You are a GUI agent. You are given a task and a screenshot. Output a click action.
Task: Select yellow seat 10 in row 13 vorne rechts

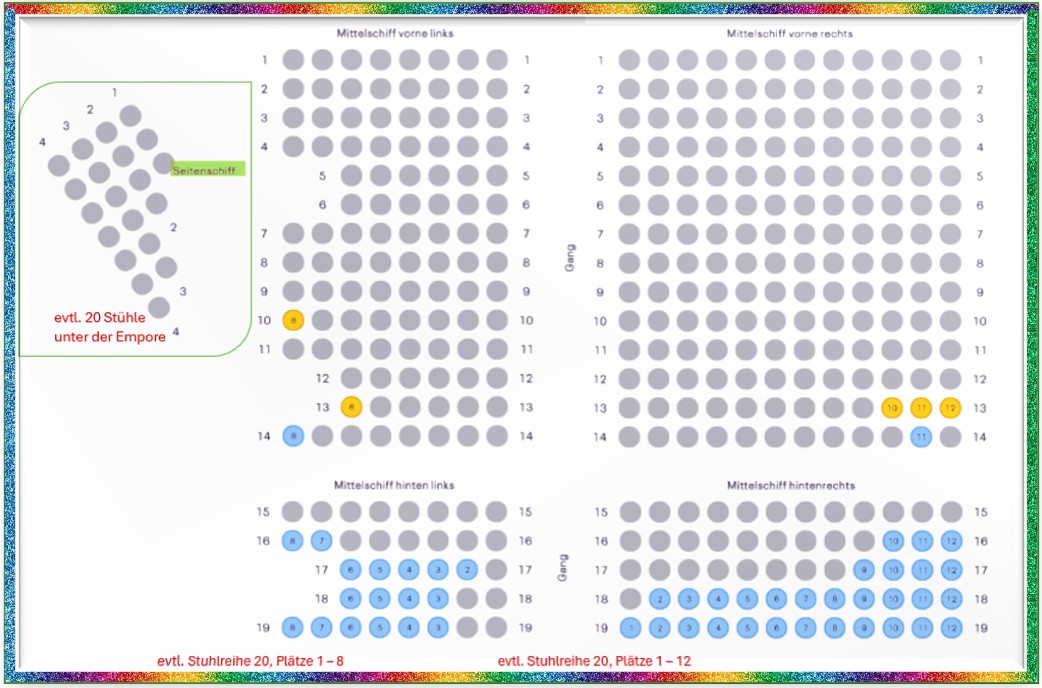(x=892, y=407)
